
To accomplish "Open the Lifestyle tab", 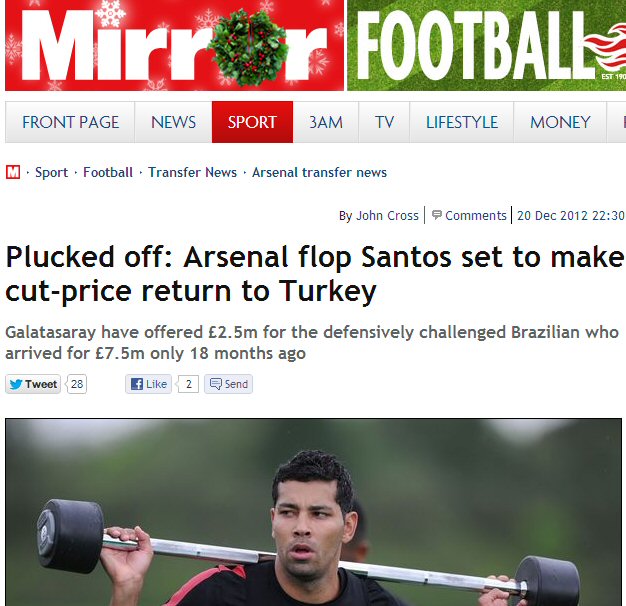I will (462, 122).
